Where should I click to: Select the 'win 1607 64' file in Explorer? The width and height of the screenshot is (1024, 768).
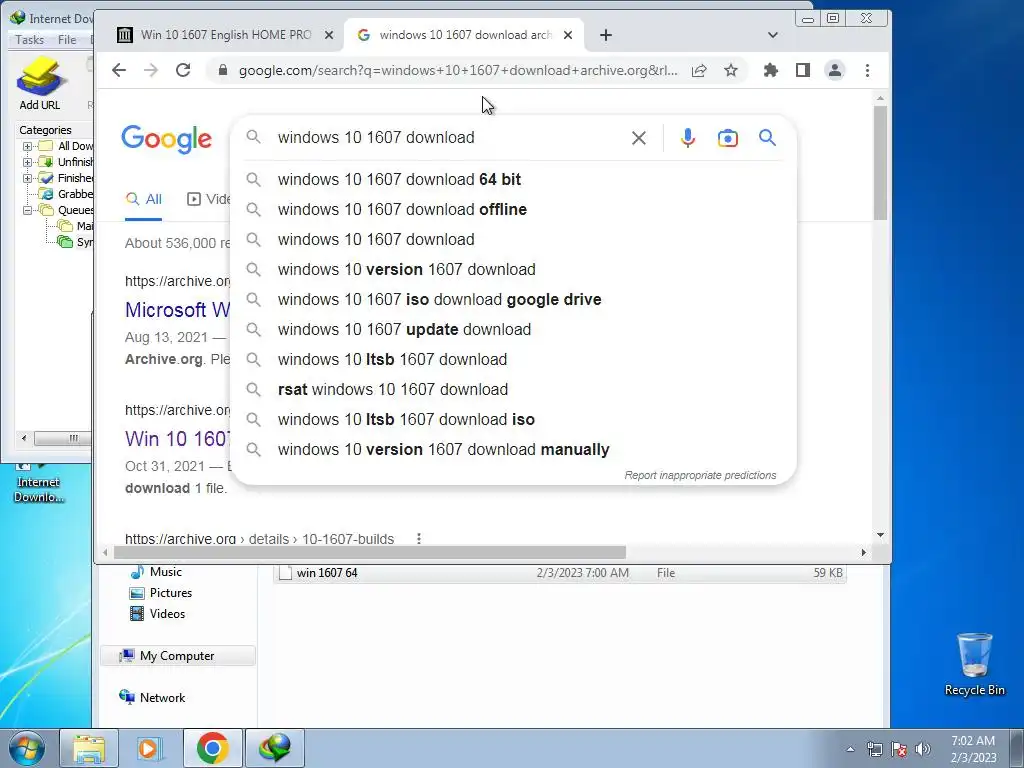(x=560, y=573)
